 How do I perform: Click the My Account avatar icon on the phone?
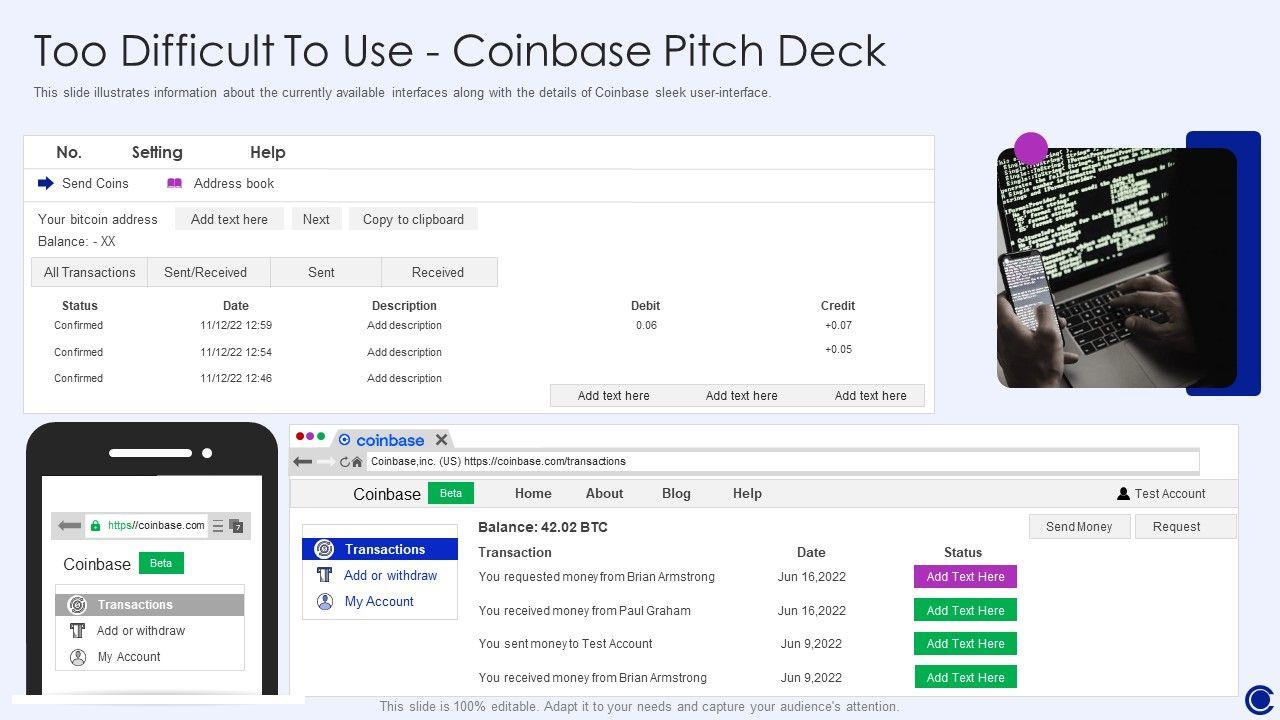pyautogui.click(x=78, y=657)
